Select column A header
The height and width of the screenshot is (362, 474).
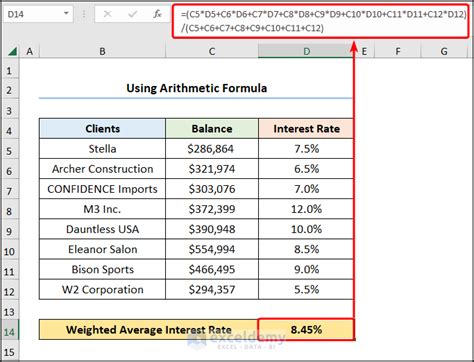(x=30, y=51)
